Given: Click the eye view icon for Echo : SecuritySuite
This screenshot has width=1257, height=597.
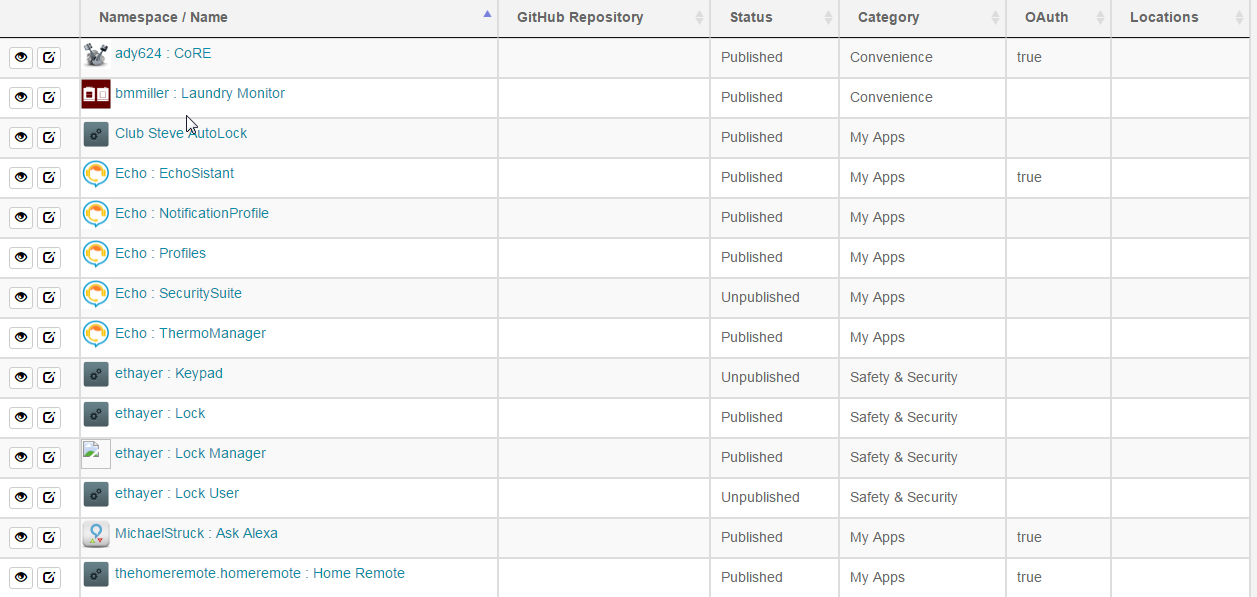Looking at the screenshot, I should (21, 297).
